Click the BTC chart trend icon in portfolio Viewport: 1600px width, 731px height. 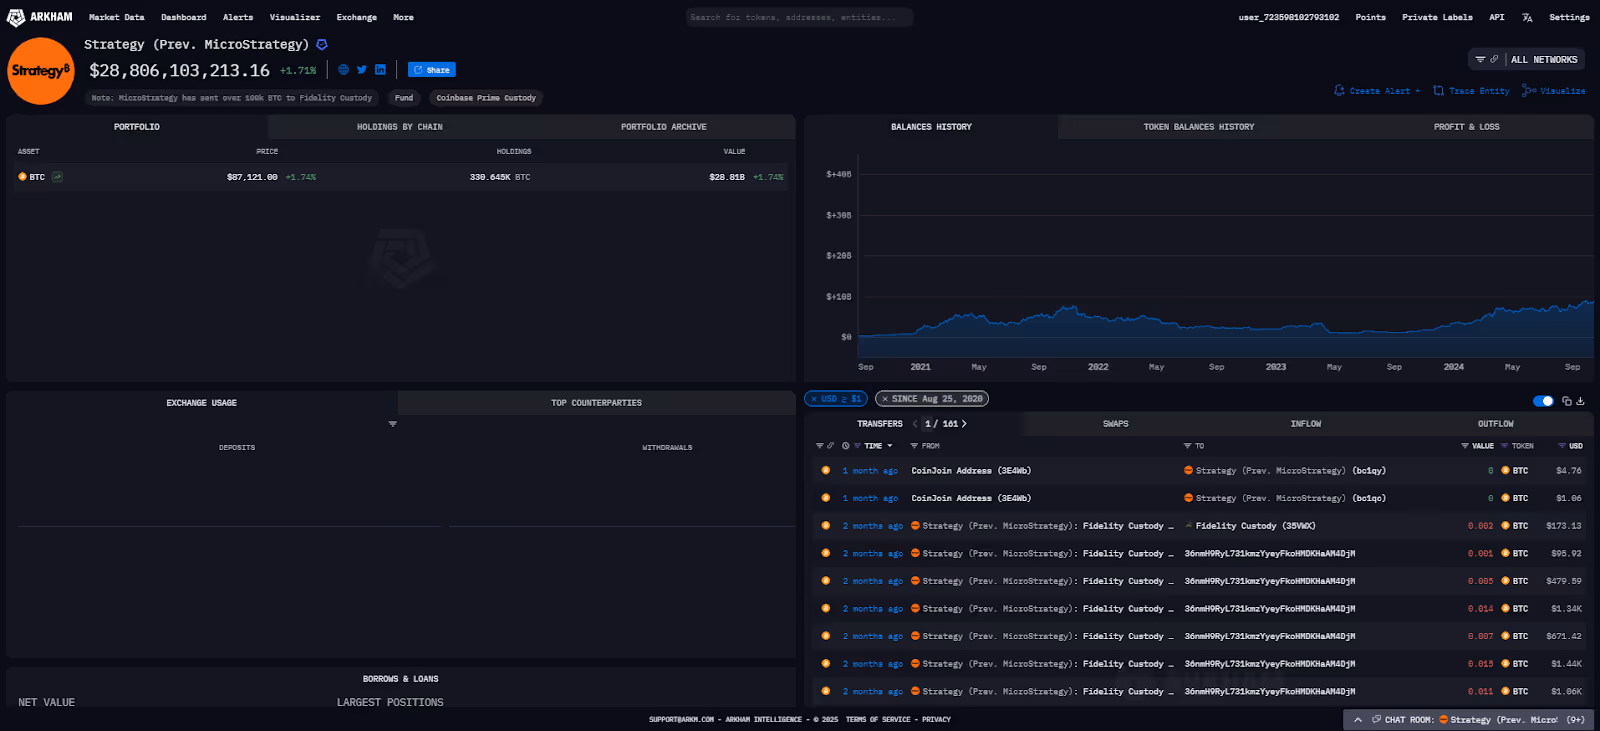58,177
